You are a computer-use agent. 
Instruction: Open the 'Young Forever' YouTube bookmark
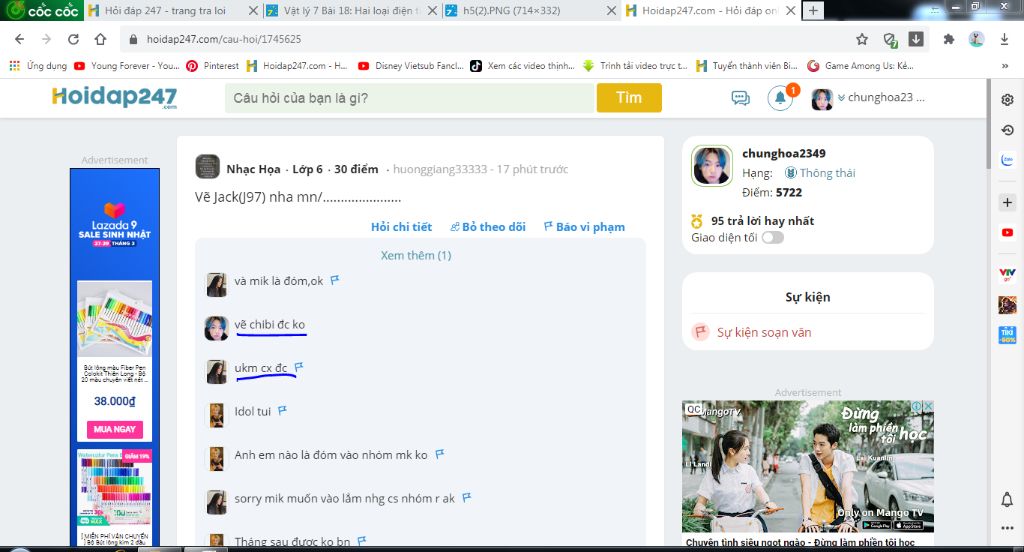click(x=127, y=66)
